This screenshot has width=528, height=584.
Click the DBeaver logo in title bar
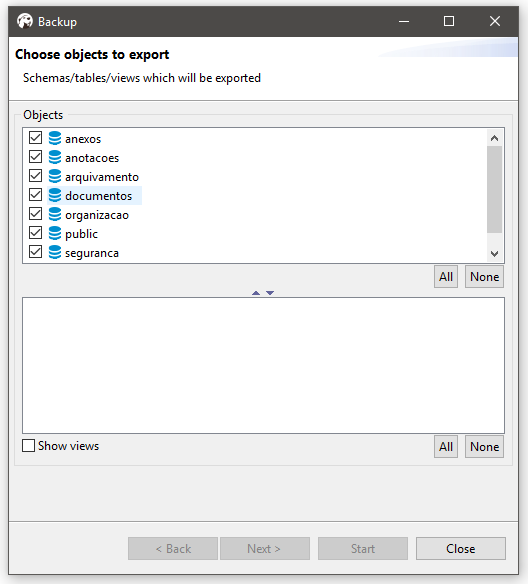[x=25, y=21]
